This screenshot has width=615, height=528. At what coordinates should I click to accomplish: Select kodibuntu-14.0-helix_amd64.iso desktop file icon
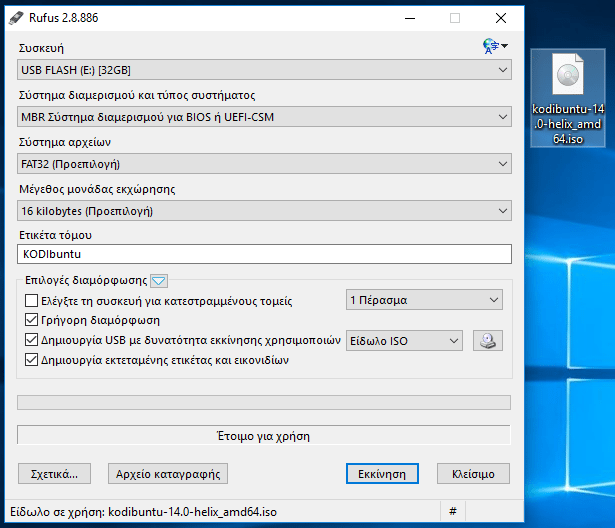568,98
